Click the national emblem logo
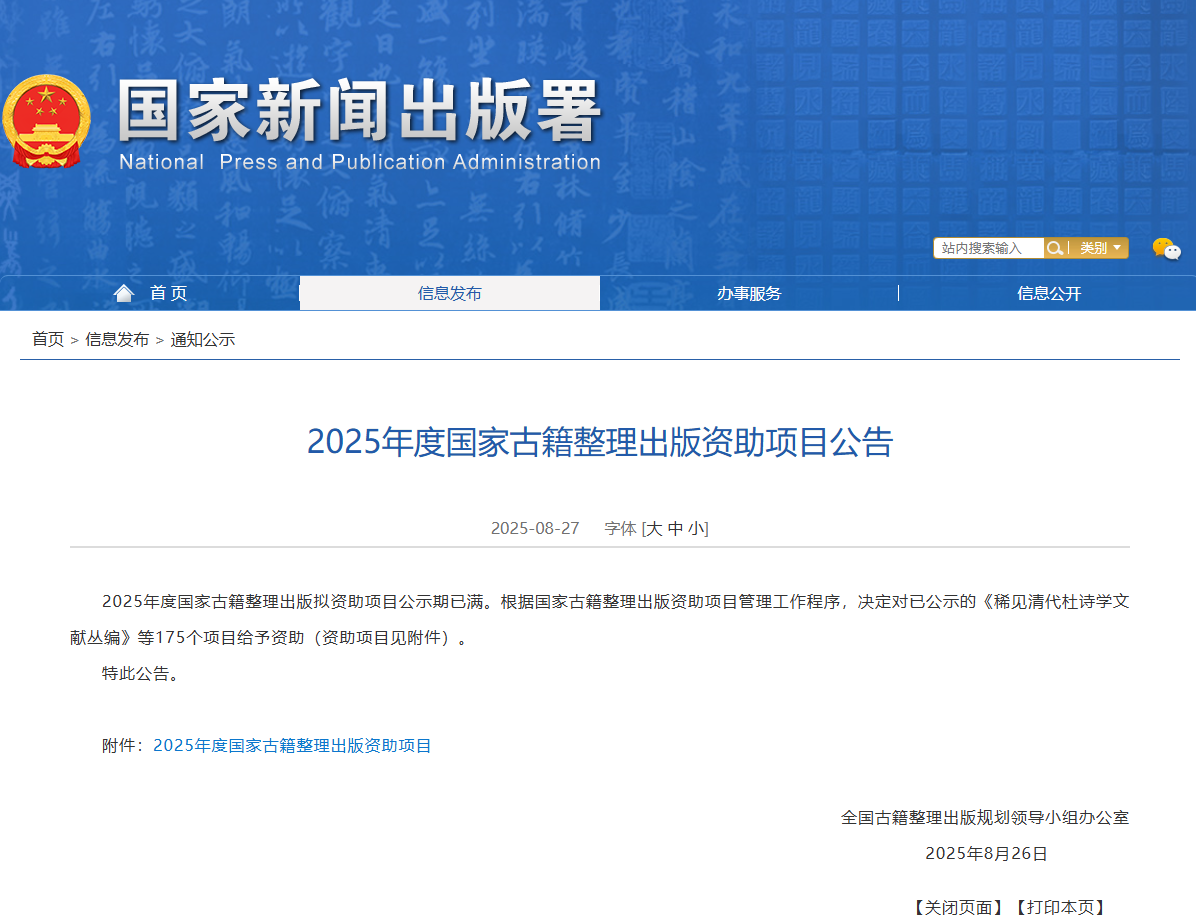 click(46, 121)
